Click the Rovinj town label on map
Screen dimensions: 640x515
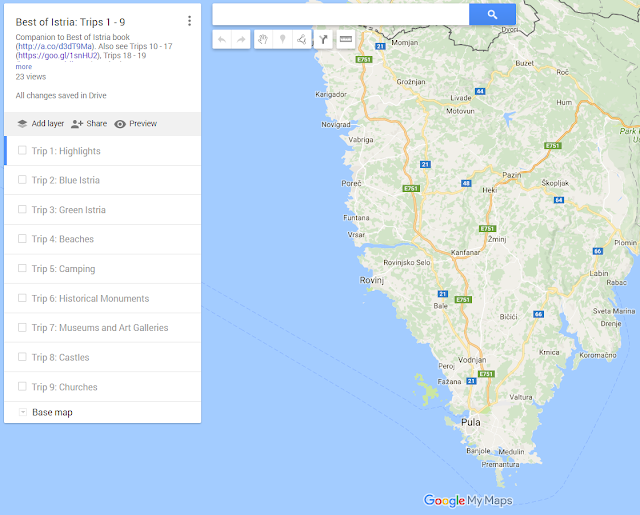tap(371, 280)
